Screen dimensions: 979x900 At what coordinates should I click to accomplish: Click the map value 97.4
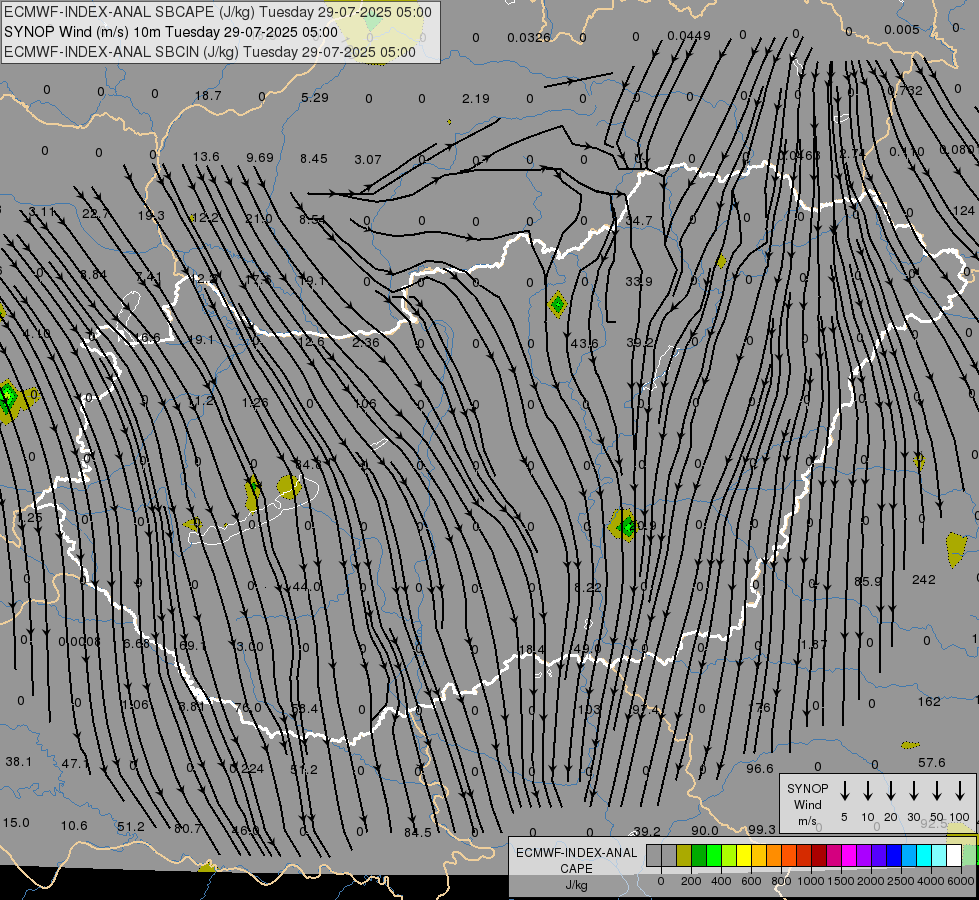click(x=646, y=710)
